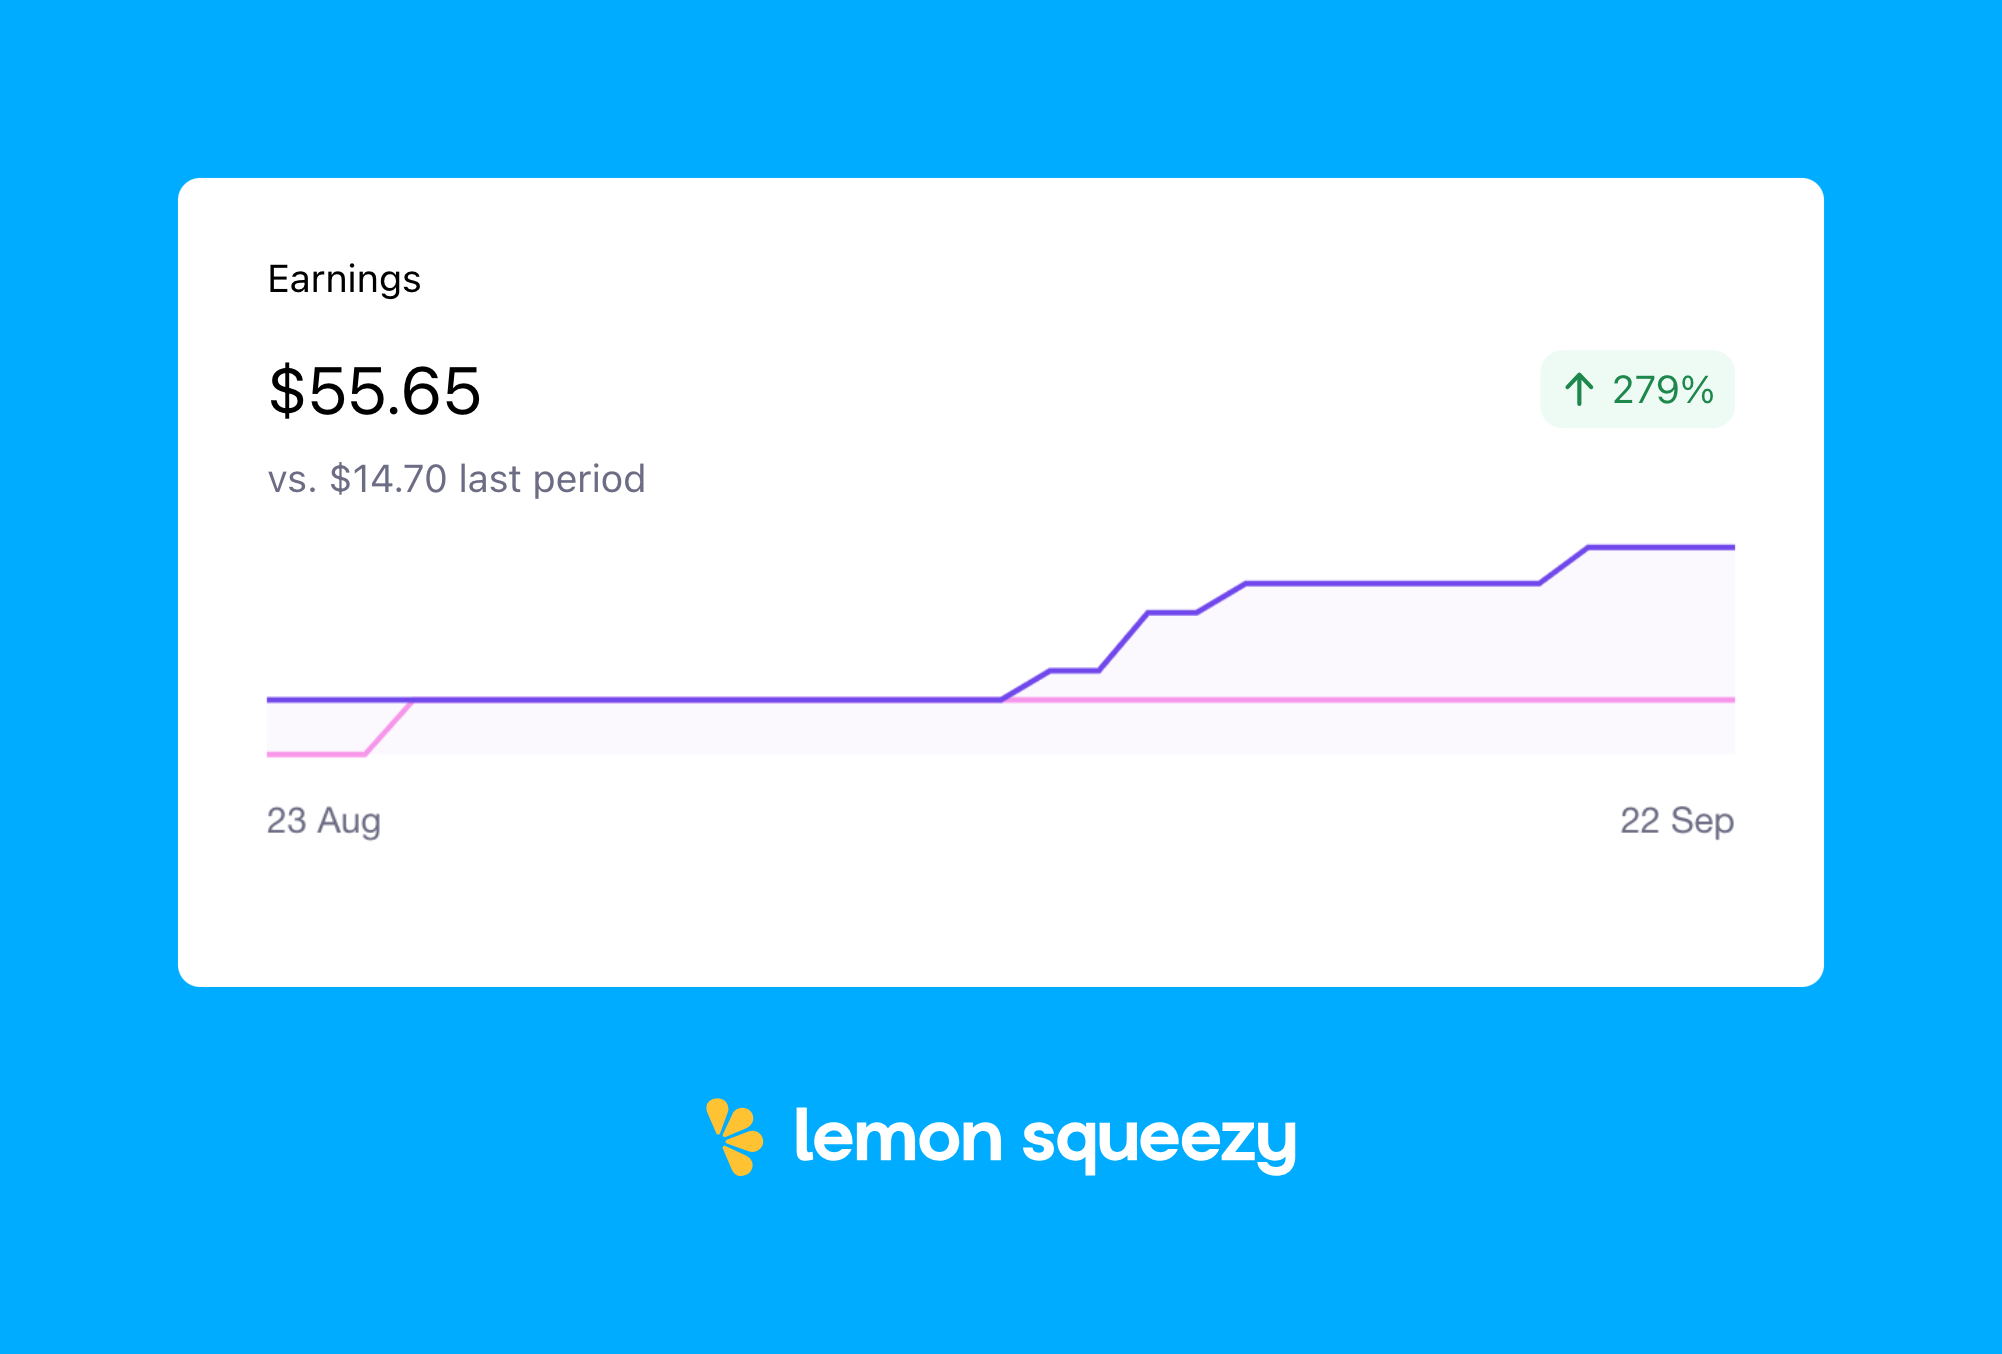Image resolution: width=2002 pixels, height=1354 pixels.
Task: Select the 23 Aug start date label
Action: click(x=323, y=821)
